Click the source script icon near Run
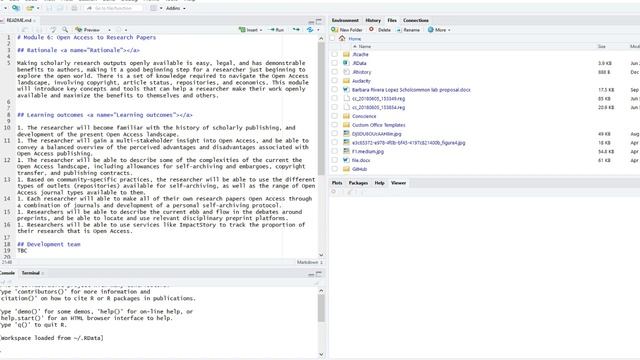640x360 pixels. point(310,30)
